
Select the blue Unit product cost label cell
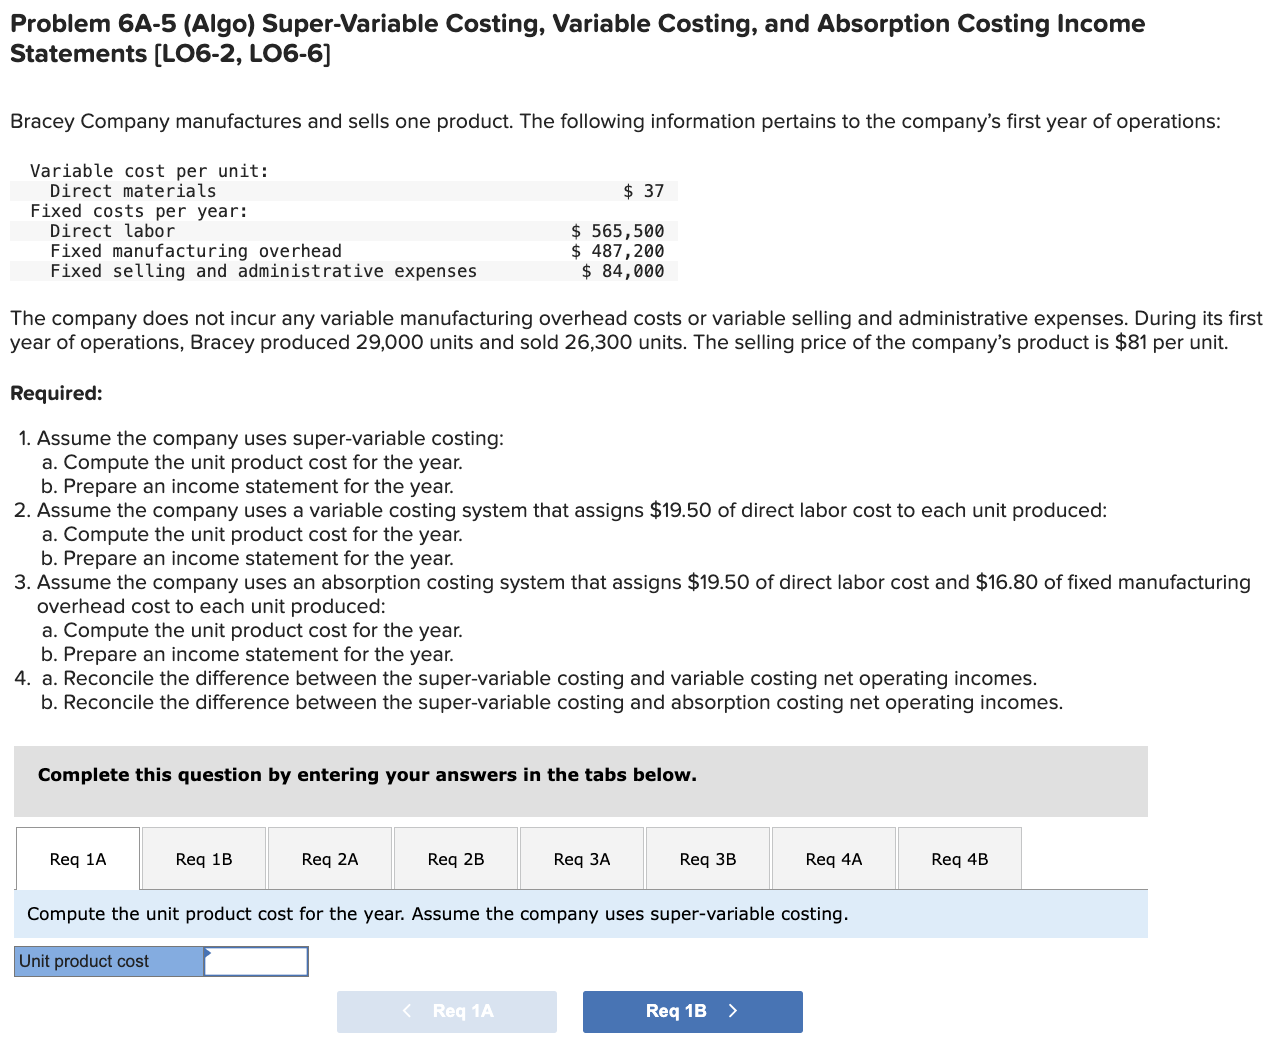pos(105,961)
